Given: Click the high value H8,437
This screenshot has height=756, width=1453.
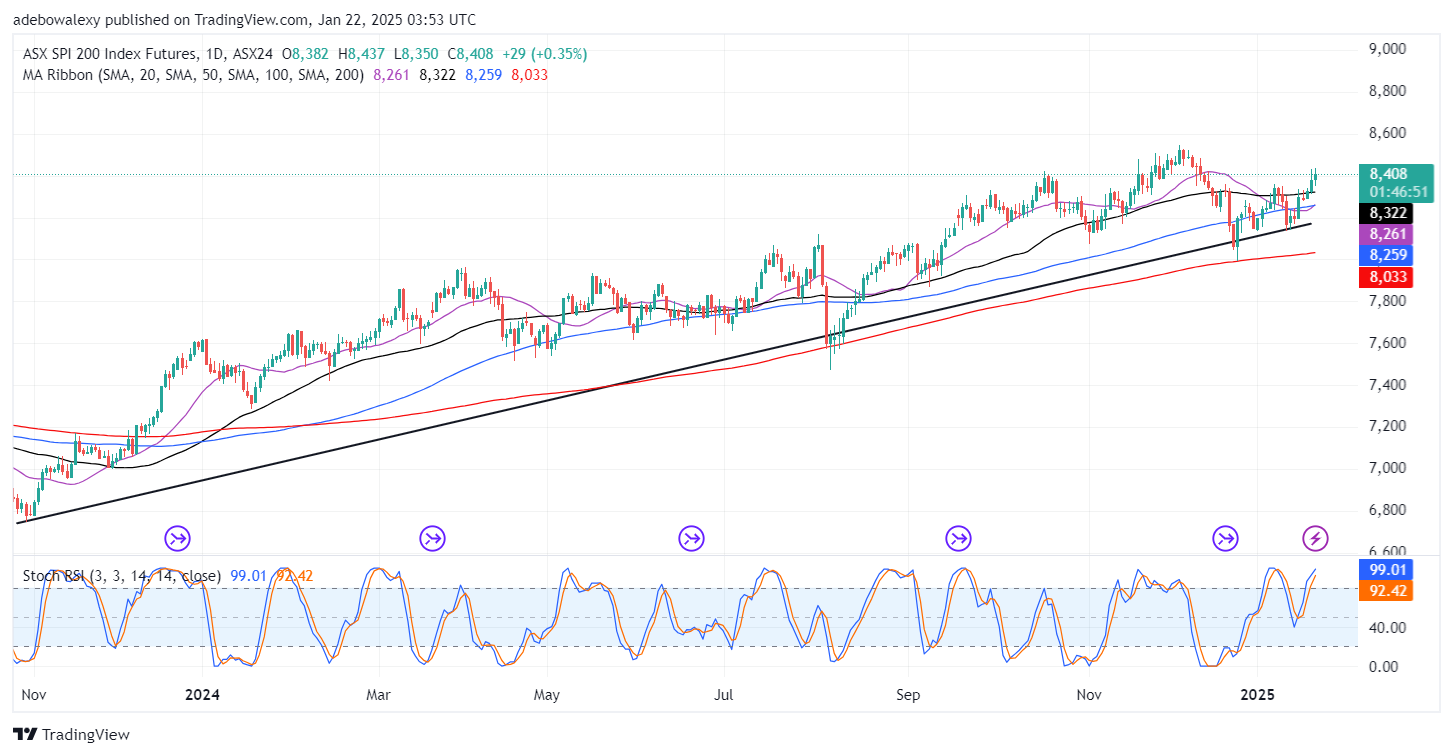Looking at the screenshot, I should coord(362,54).
